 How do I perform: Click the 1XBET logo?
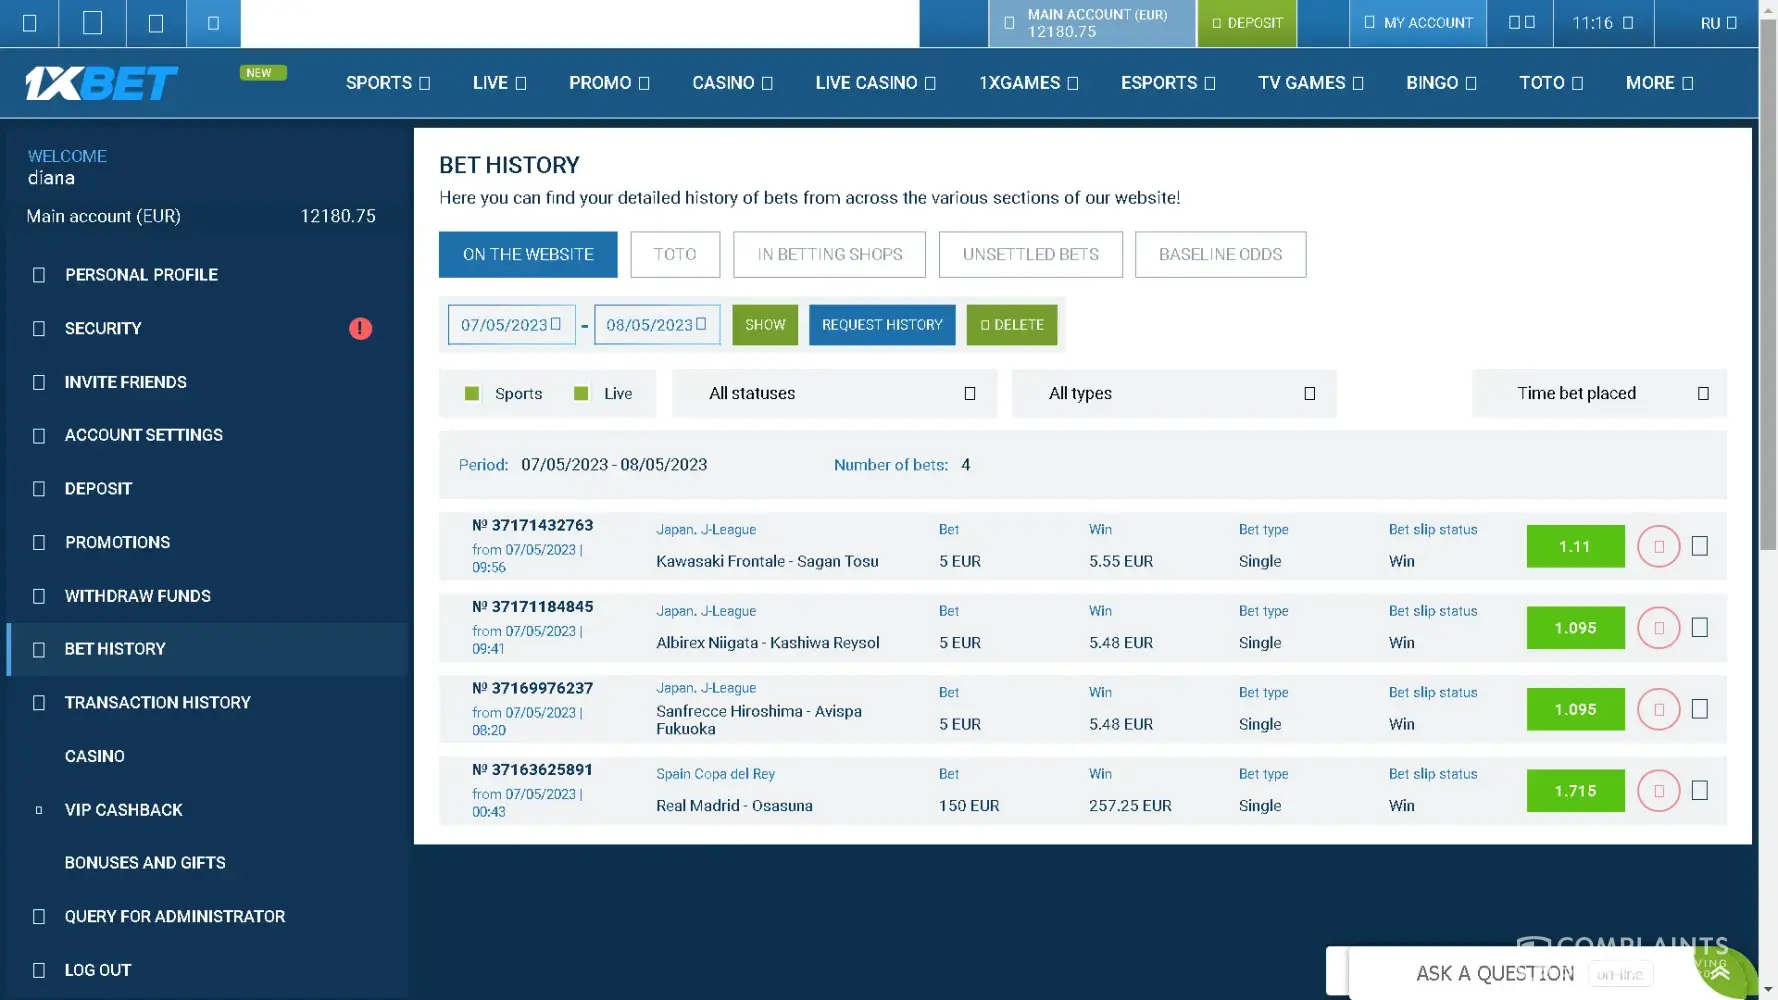(101, 84)
